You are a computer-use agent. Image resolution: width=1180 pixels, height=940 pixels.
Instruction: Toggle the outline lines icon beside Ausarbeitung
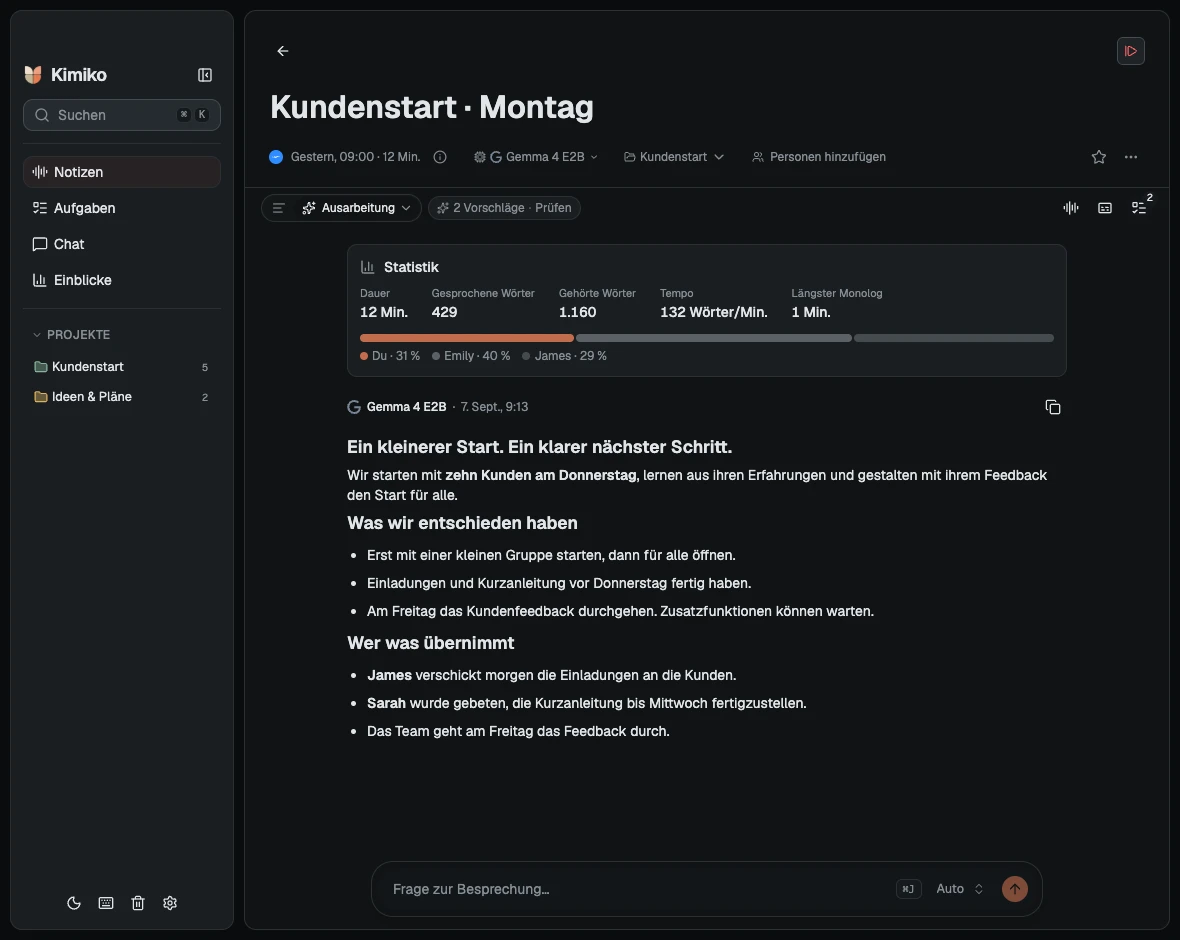(278, 208)
